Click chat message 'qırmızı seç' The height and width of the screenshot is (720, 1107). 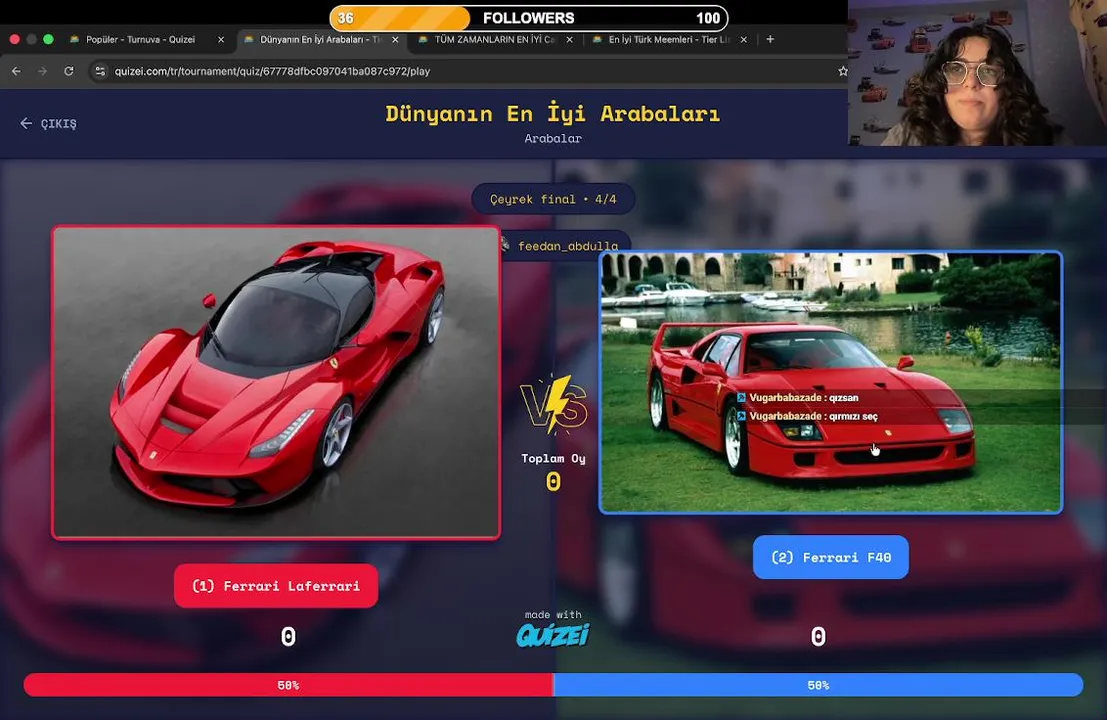[x=853, y=416]
